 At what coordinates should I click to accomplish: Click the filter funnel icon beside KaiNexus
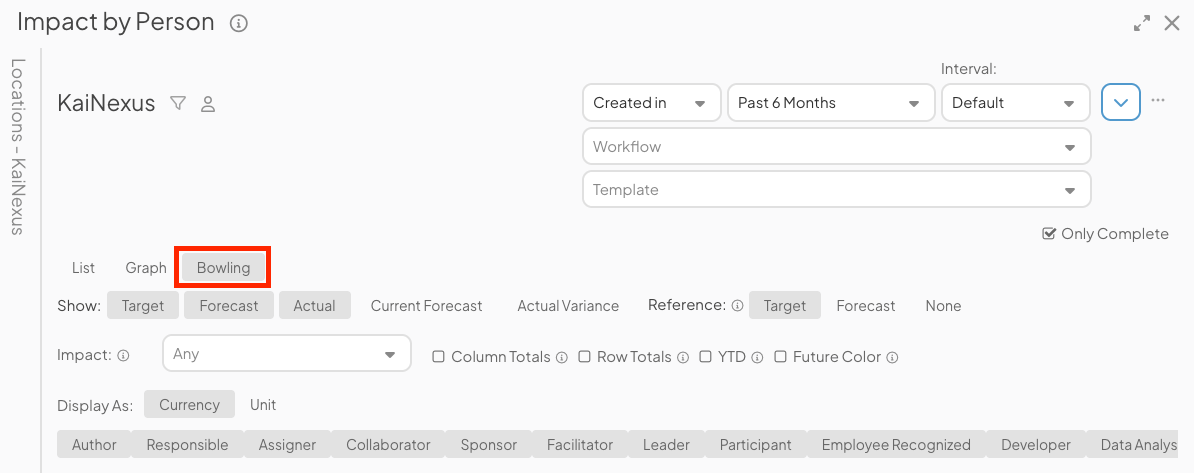(x=178, y=103)
